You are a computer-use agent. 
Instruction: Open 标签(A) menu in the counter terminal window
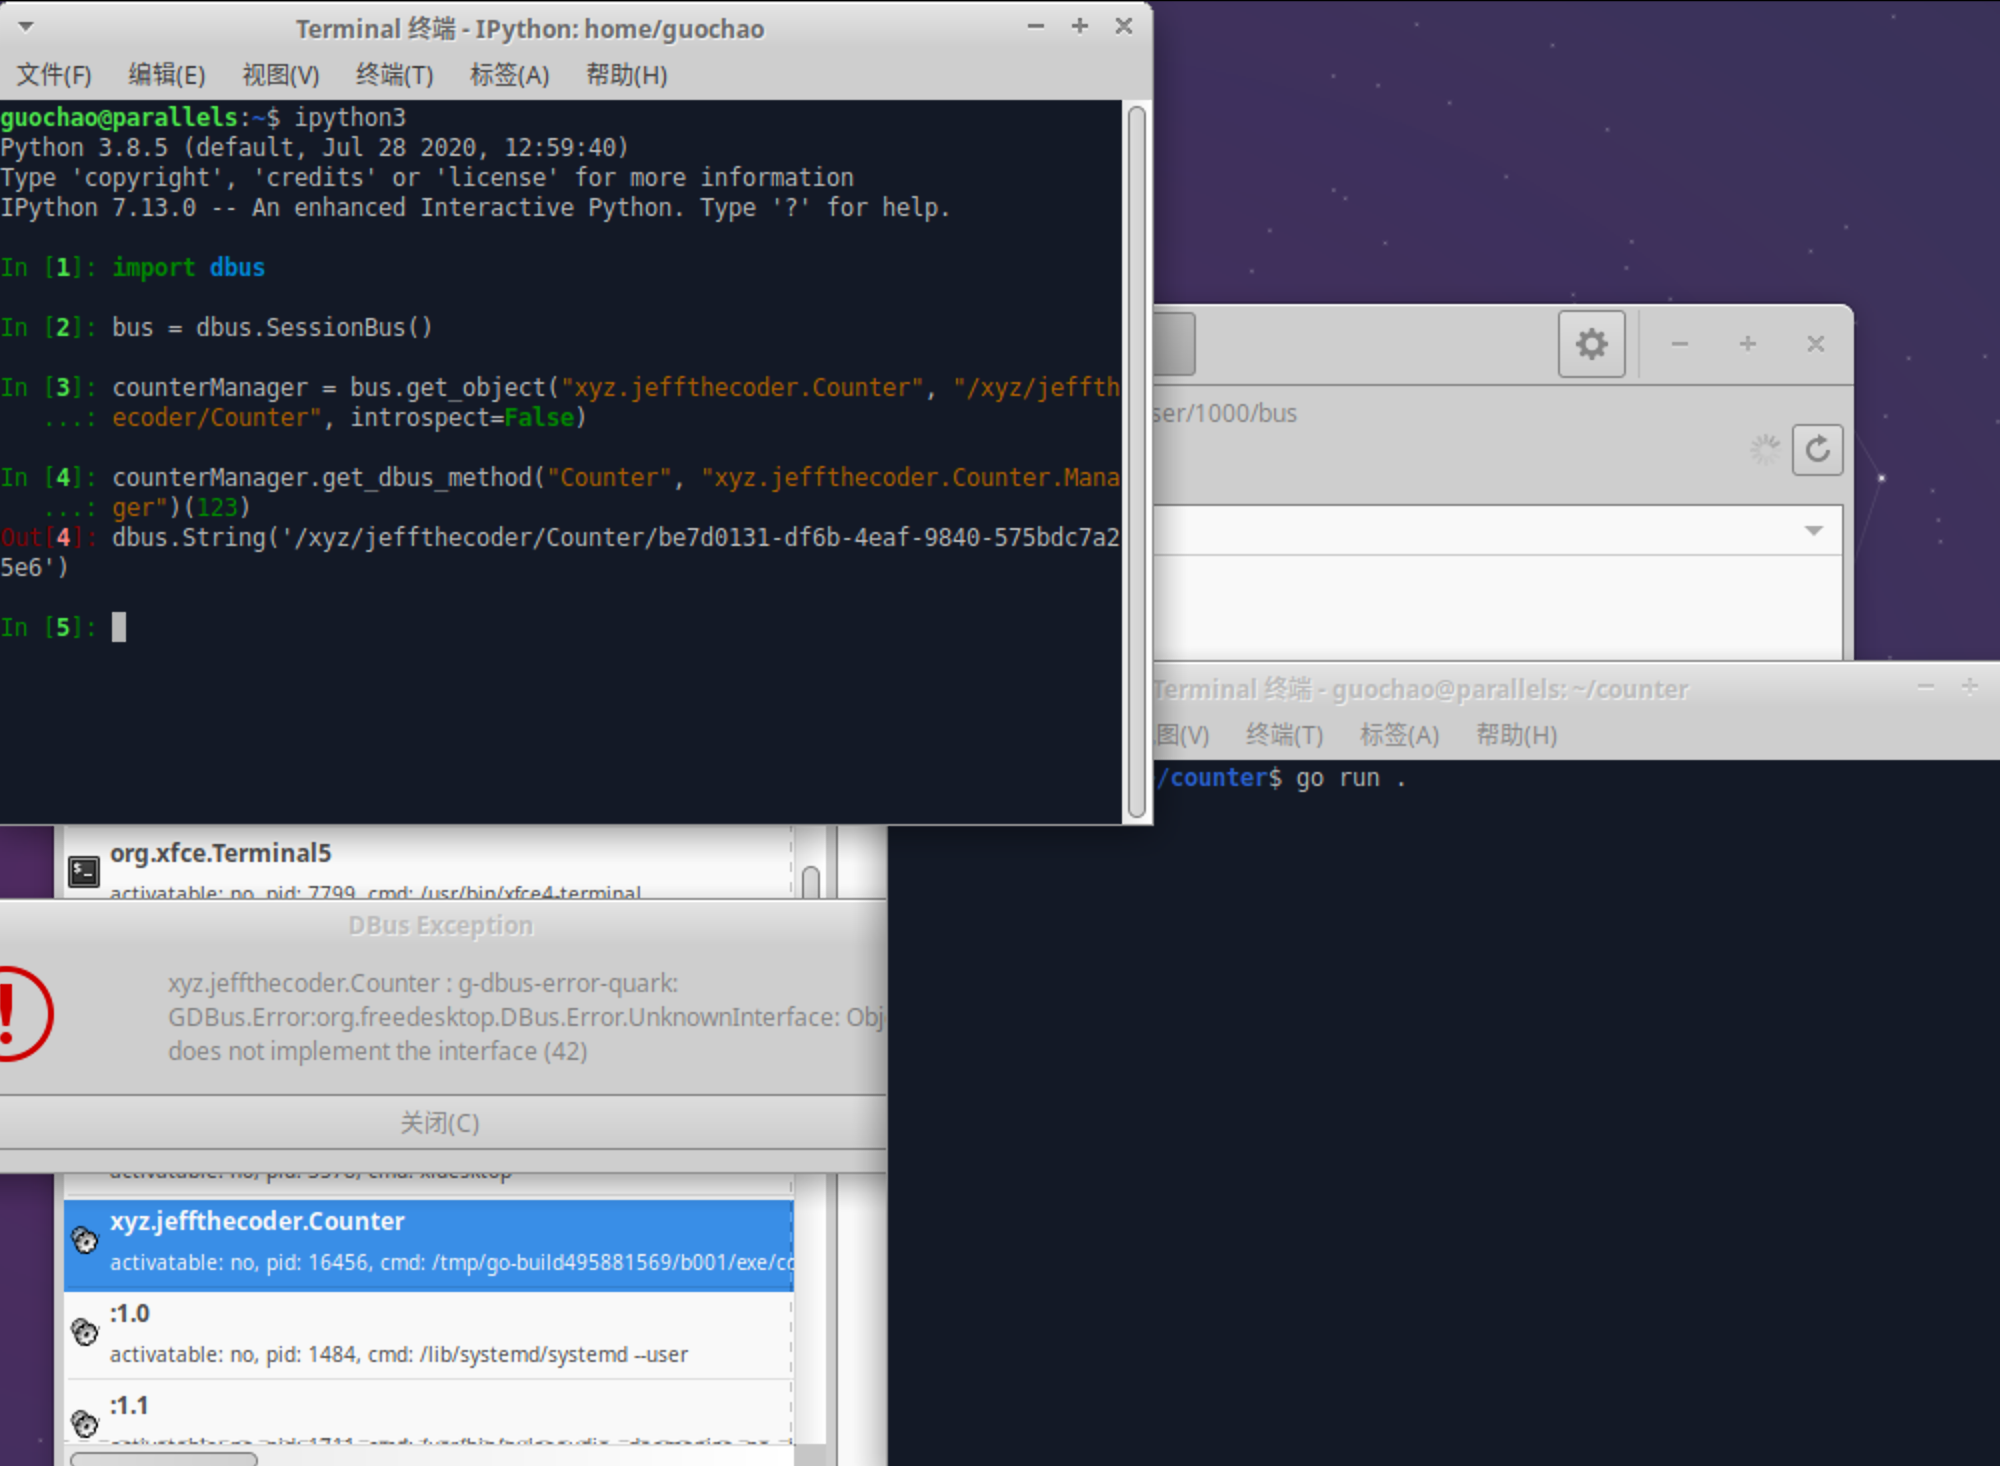(1399, 735)
